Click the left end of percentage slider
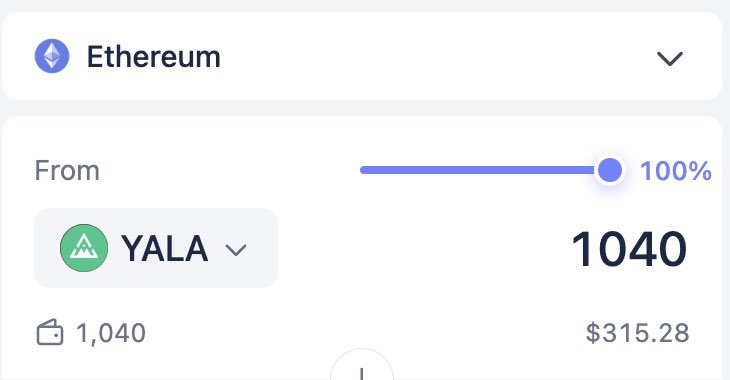 pyautogui.click(x=363, y=170)
